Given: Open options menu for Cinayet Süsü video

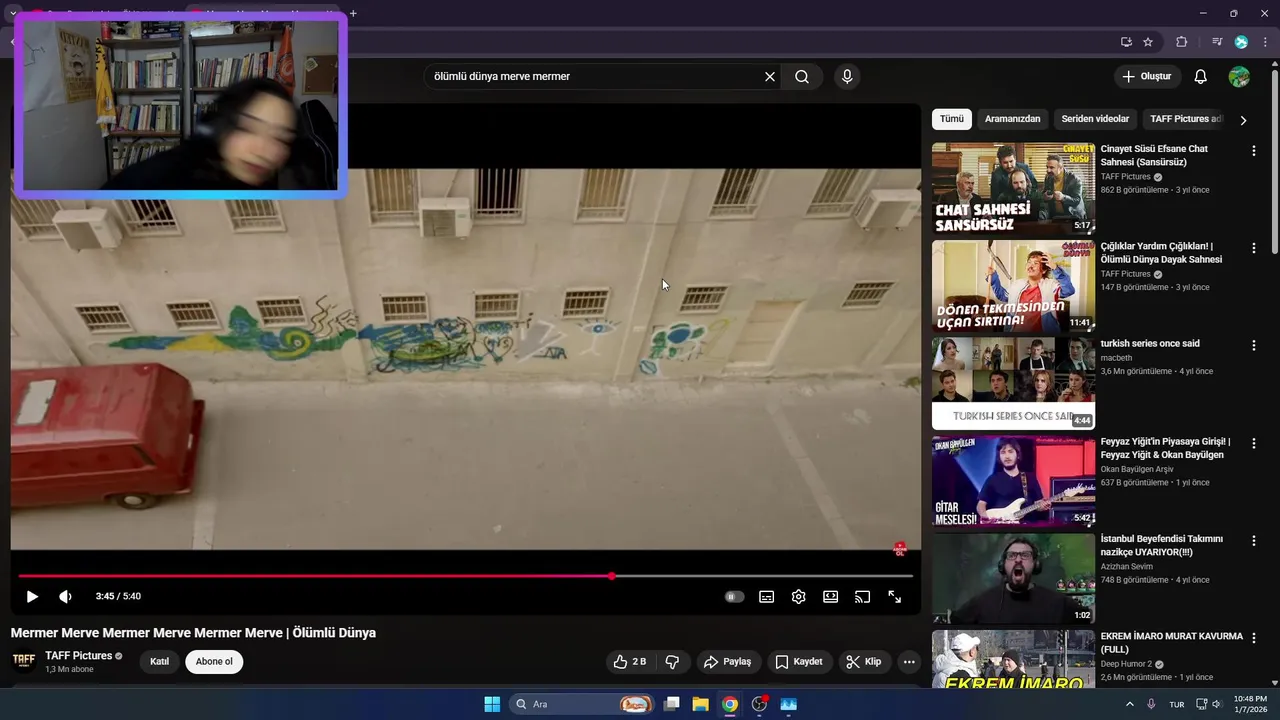Looking at the screenshot, I should [x=1254, y=151].
